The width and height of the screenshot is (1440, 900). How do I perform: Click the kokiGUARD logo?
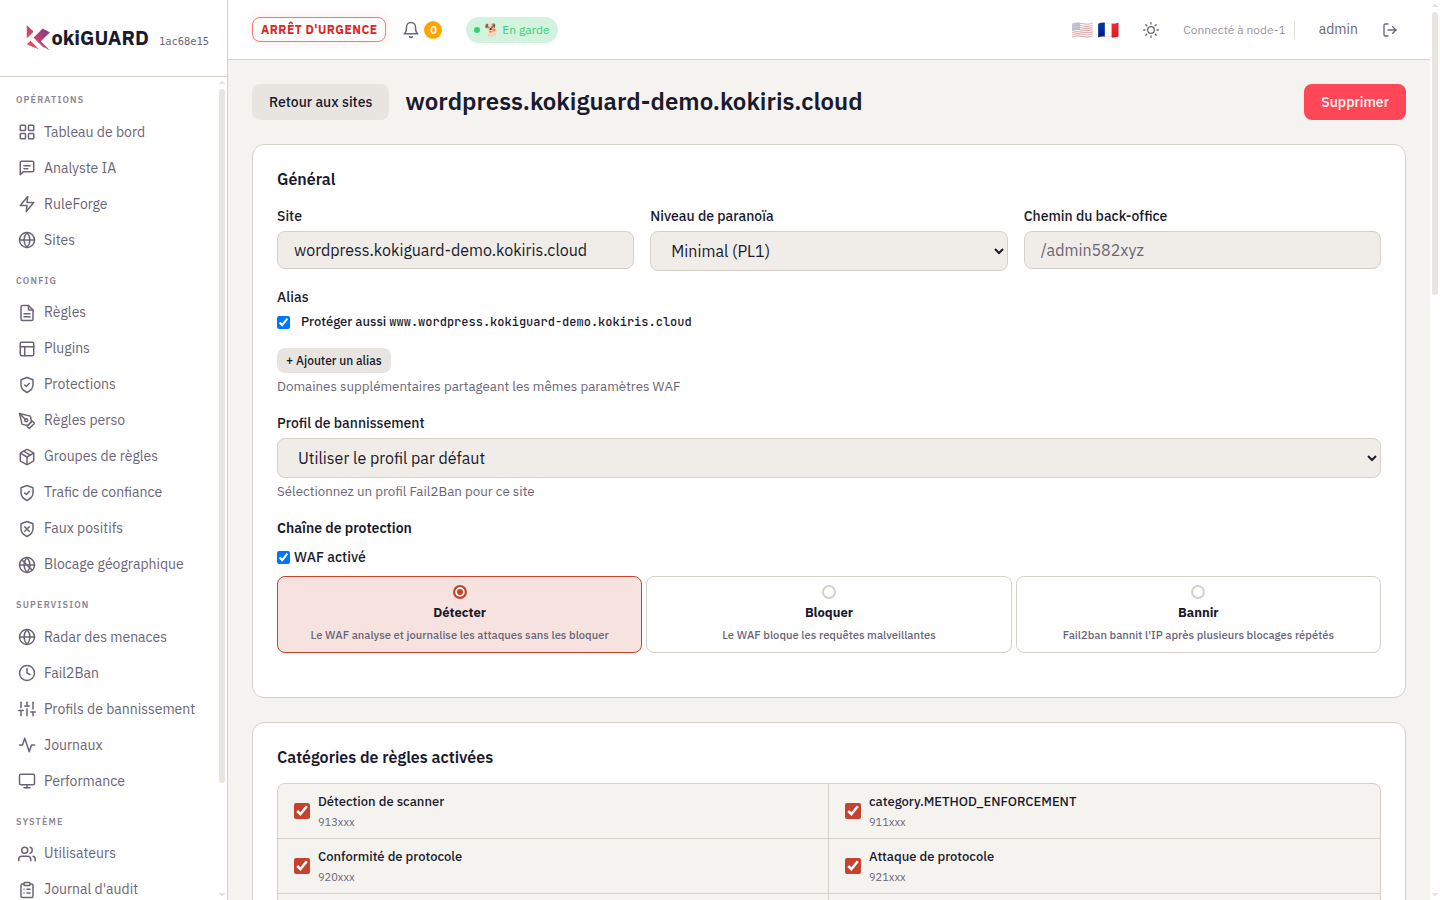point(87,38)
